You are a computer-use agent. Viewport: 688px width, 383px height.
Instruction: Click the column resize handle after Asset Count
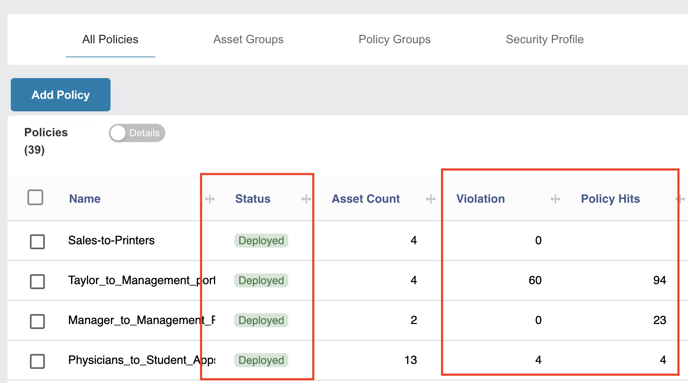(431, 199)
